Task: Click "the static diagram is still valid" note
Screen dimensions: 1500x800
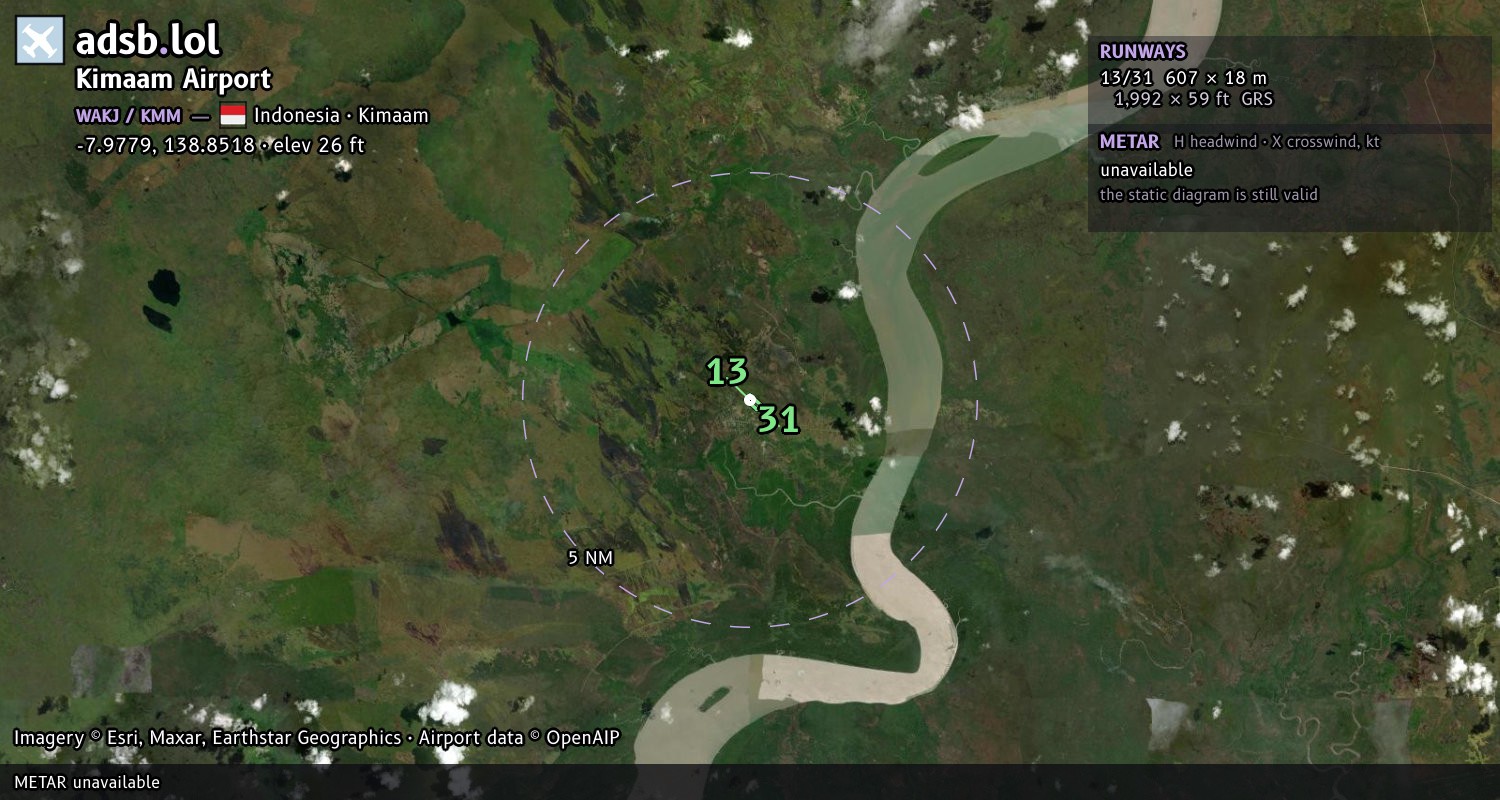Action: coord(1209,195)
